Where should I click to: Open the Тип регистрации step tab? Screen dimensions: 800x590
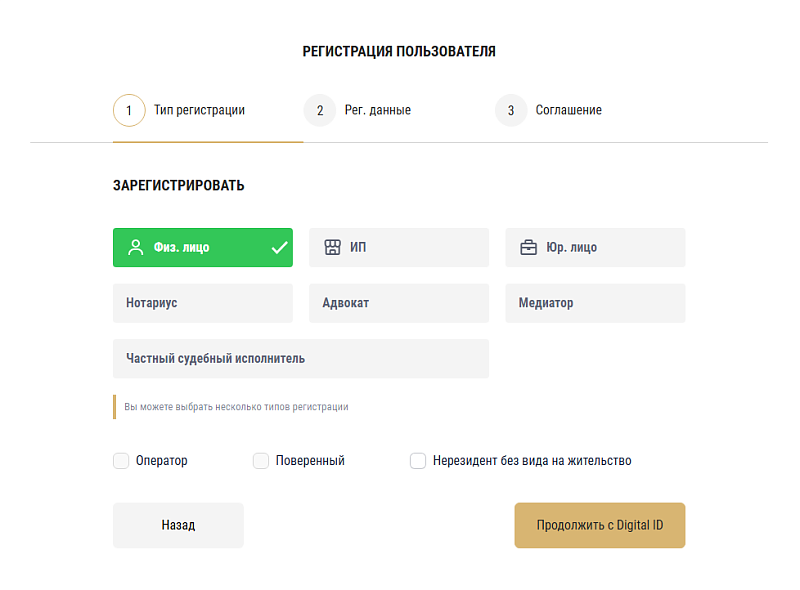pyautogui.click(x=199, y=110)
